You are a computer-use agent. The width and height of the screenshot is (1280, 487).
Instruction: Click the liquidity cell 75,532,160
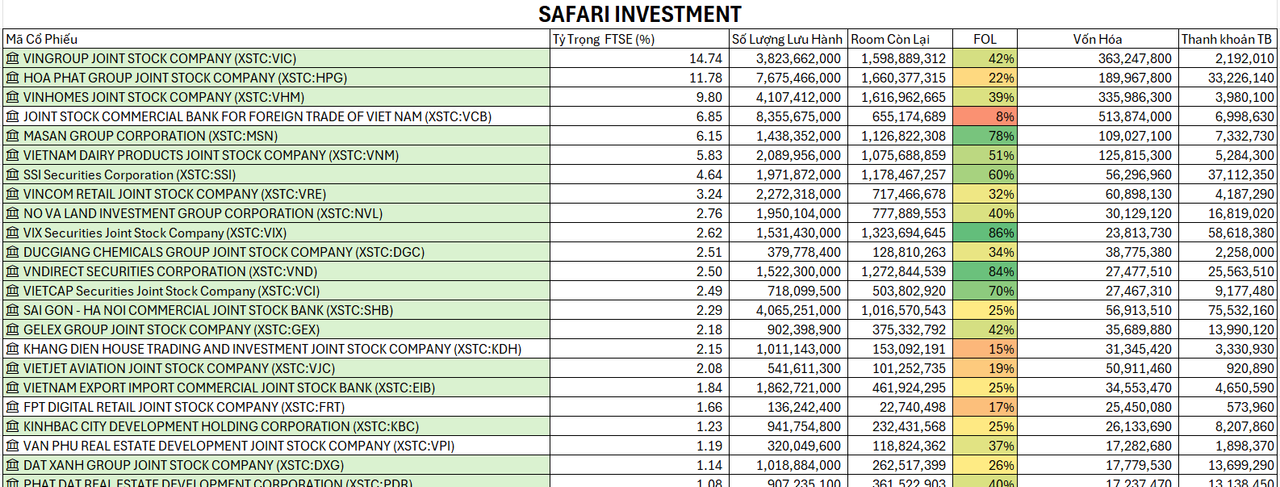point(1227,310)
